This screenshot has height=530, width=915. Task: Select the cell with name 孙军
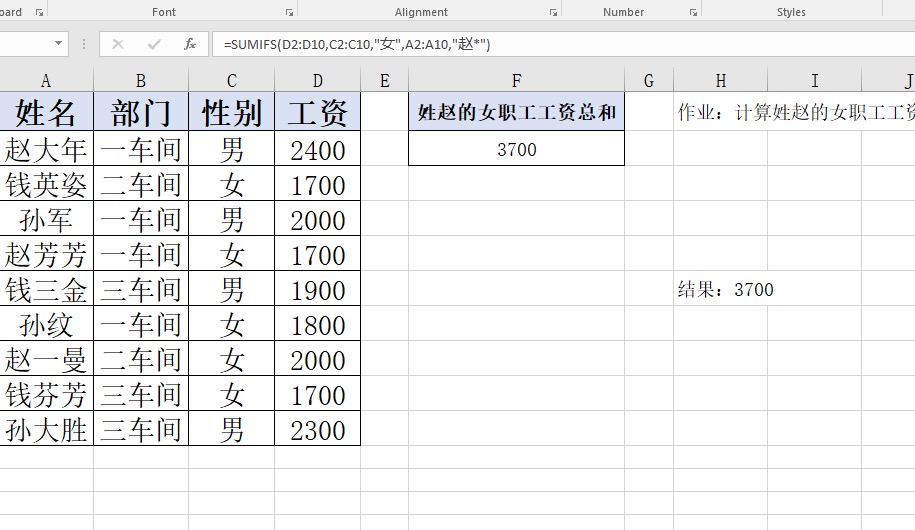46,218
